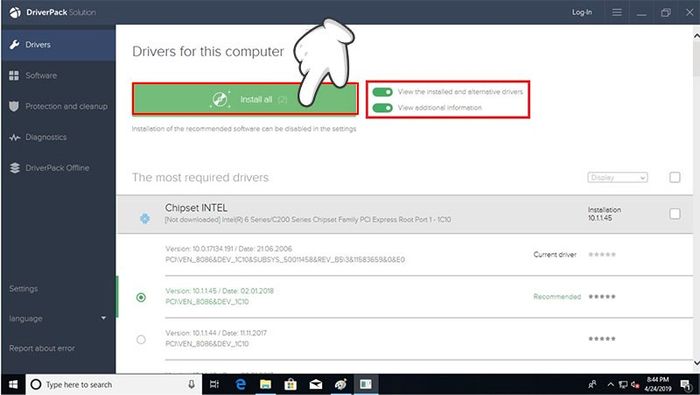Open the Drivers section wrench icon
The width and height of the screenshot is (700, 395).
pos(14,45)
